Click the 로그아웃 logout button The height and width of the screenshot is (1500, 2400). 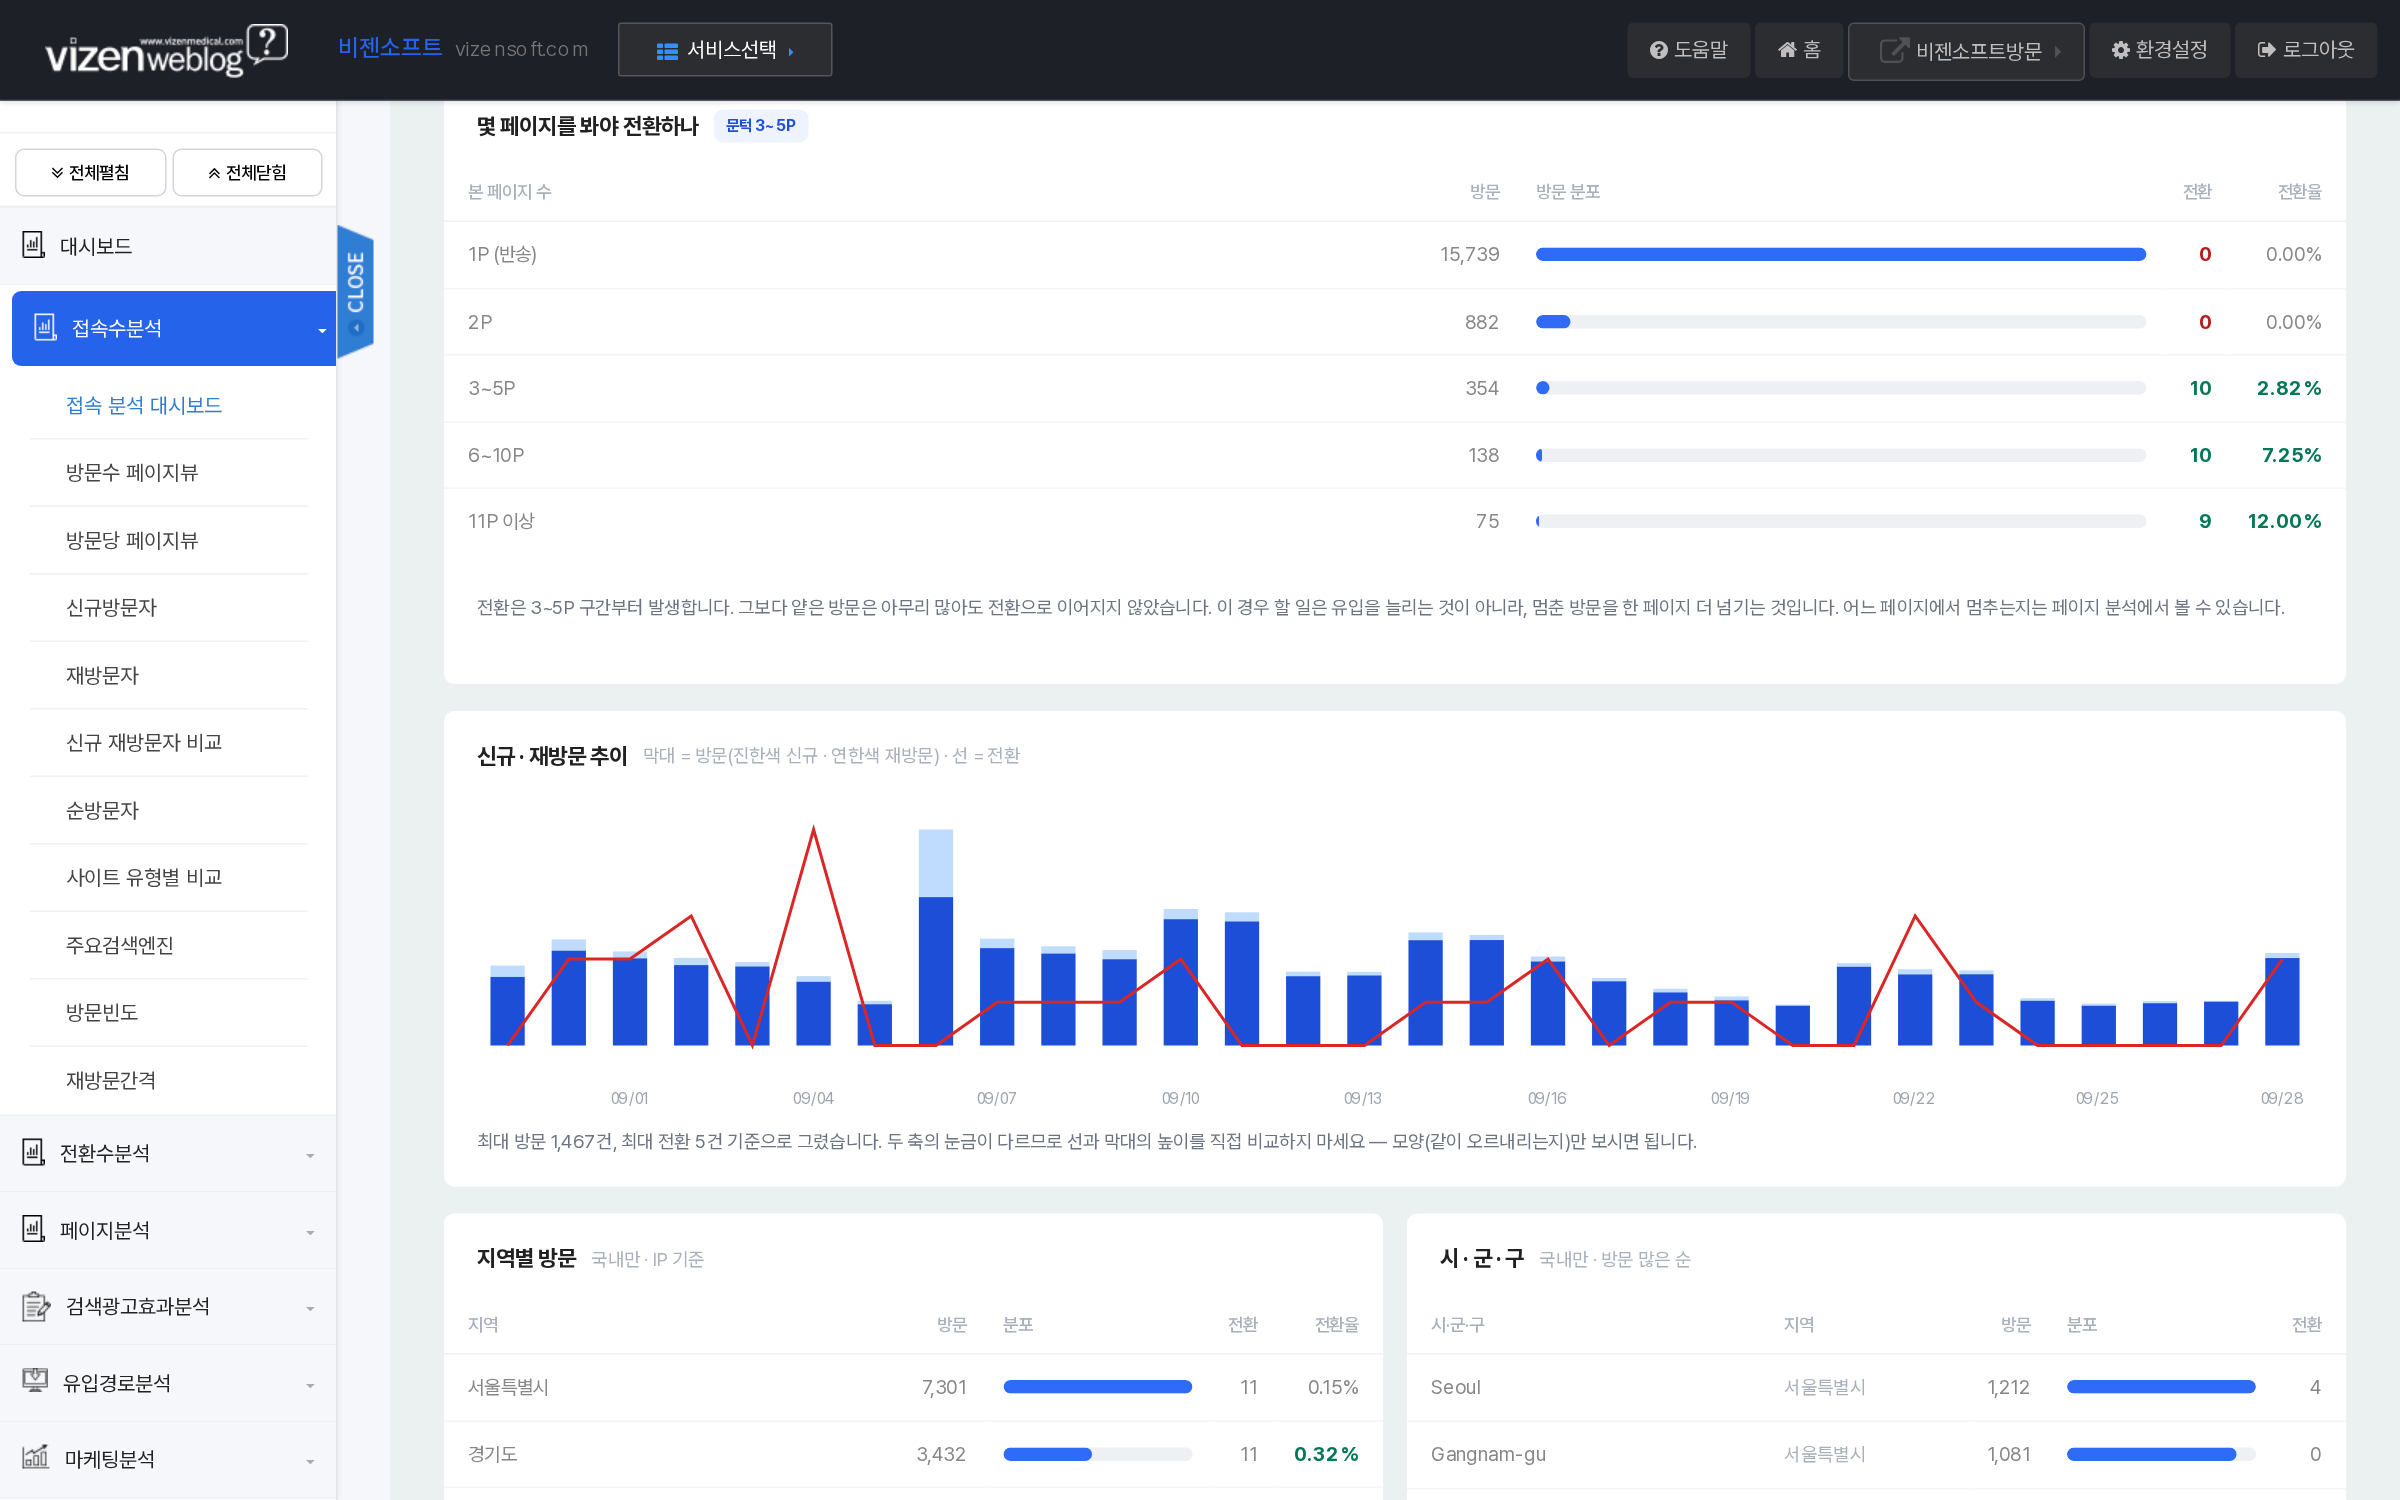[2305, 50]
